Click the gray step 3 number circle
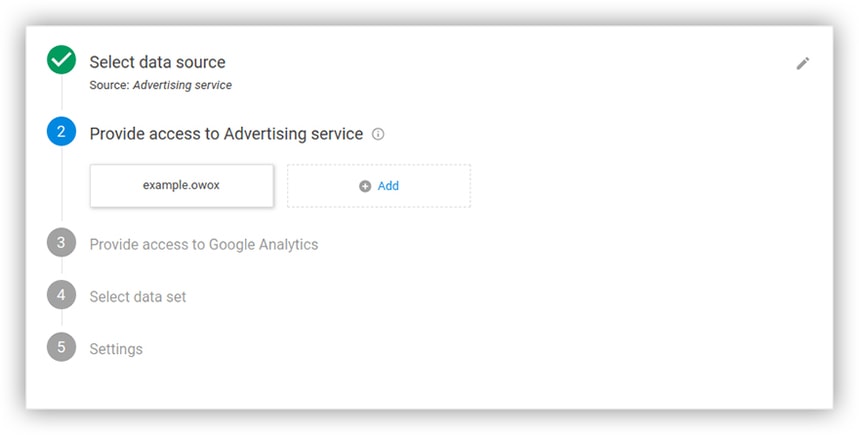 click(61, 243)
